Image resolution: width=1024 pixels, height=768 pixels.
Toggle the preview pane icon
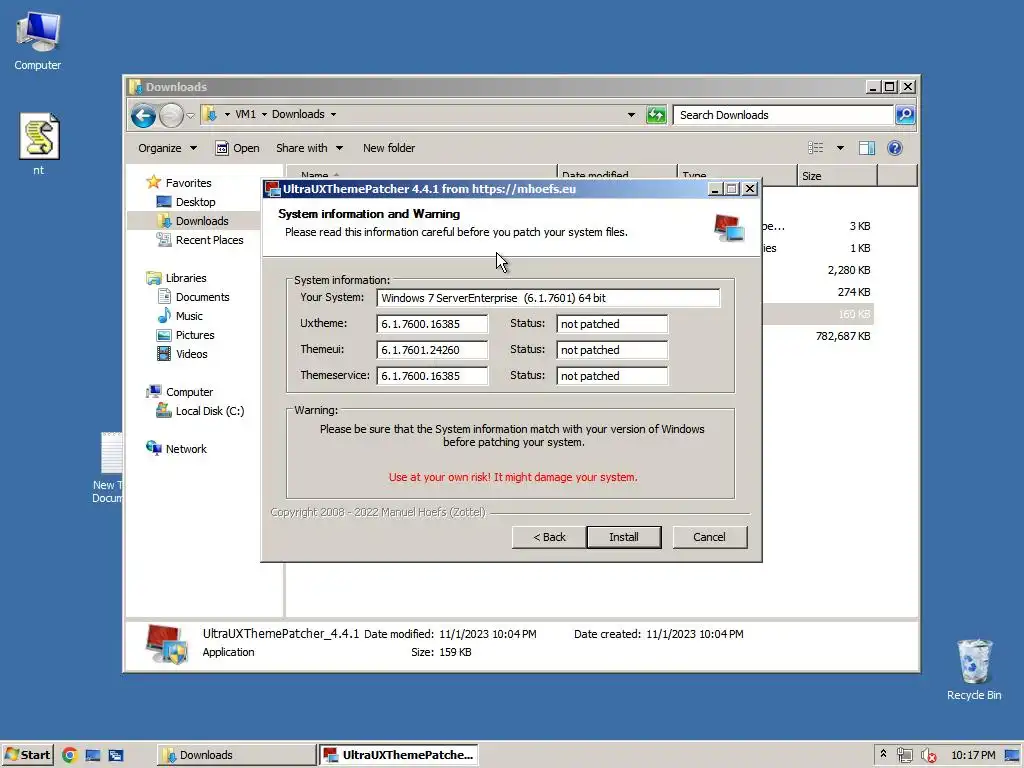point(867,148)
